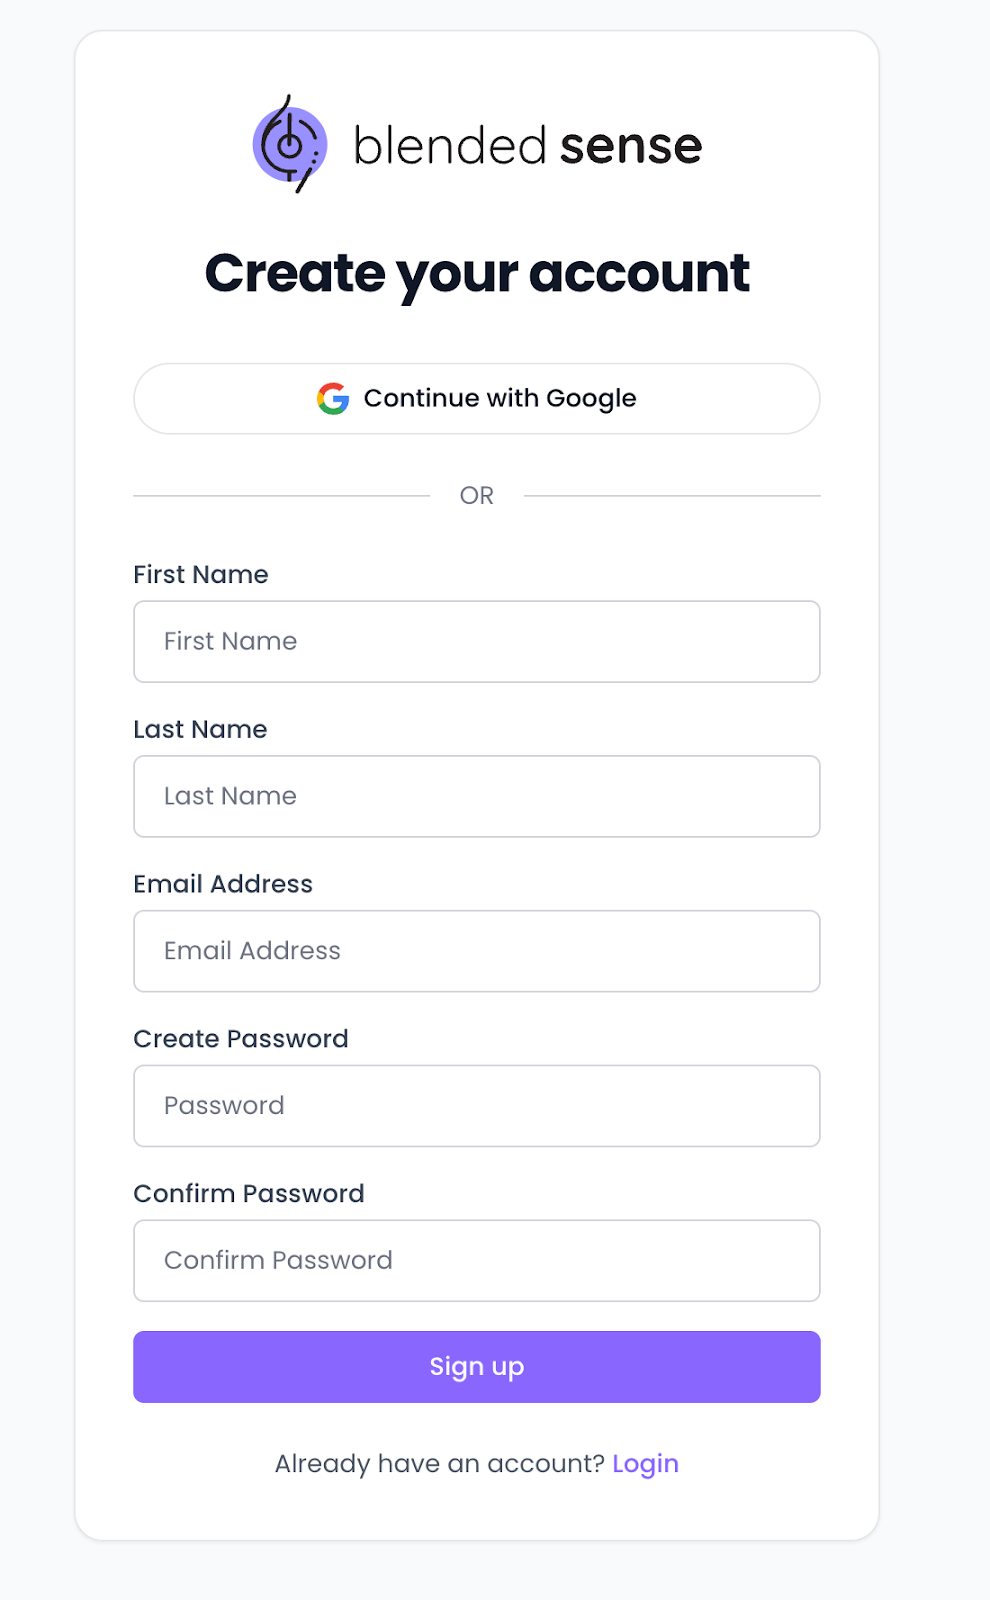990x1600 pixels.
Task: Click into the Last Name field
Action: [477, 797]
